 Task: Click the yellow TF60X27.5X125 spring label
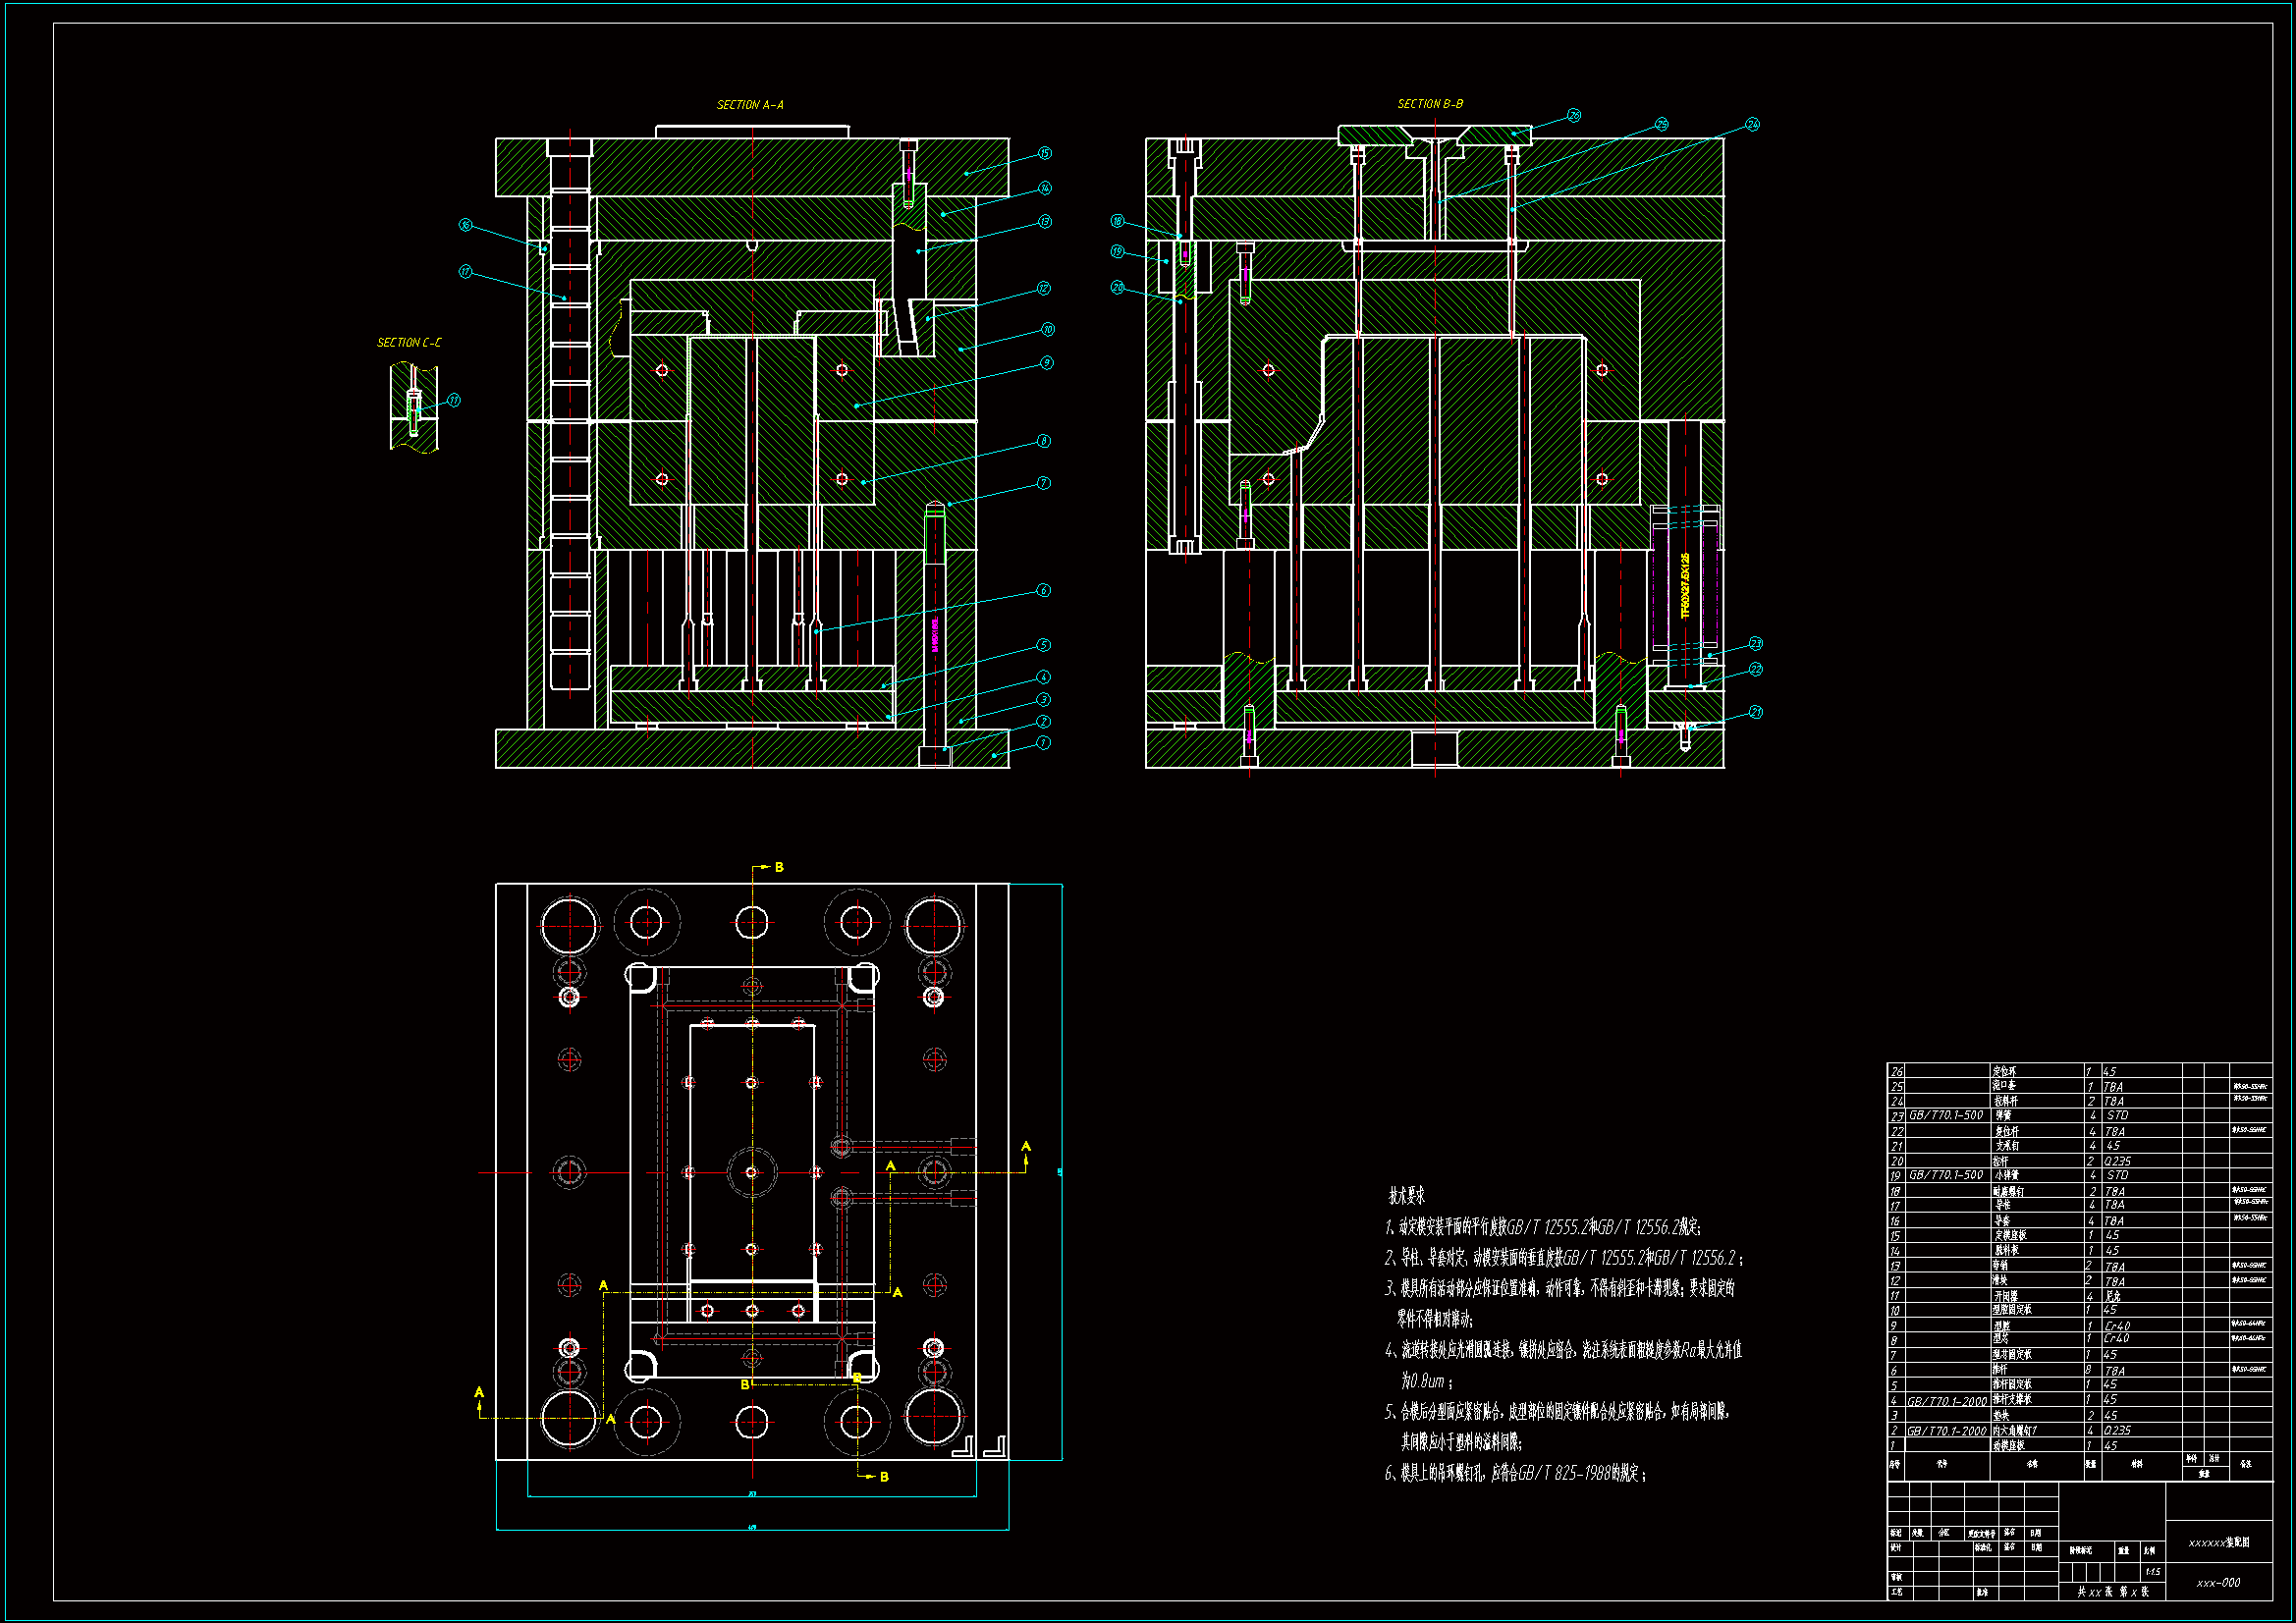click(x=1685, y=586)
